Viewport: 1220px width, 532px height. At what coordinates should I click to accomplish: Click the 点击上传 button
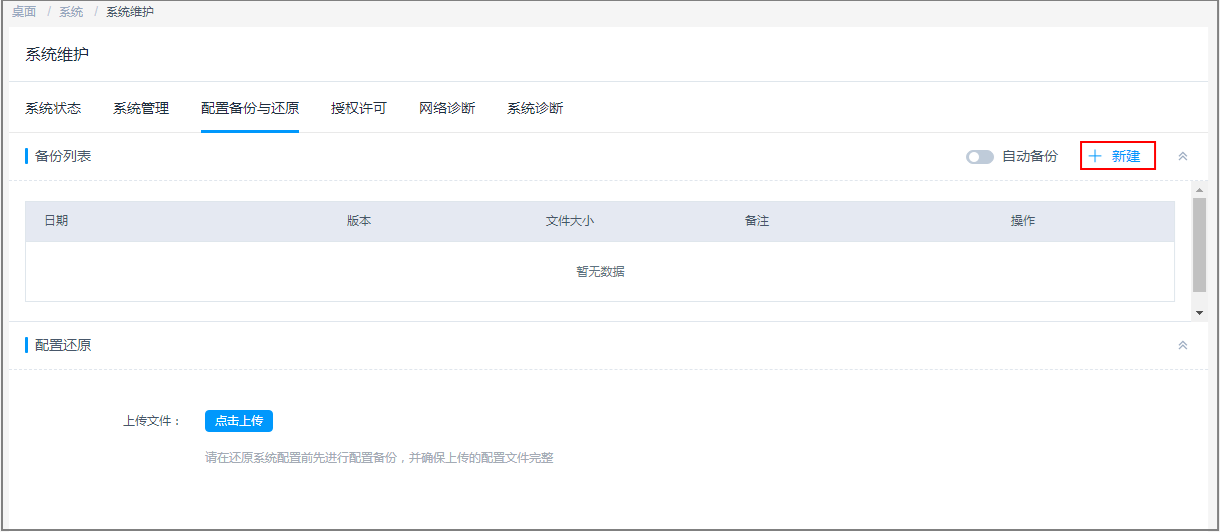[x=239, y=421]
